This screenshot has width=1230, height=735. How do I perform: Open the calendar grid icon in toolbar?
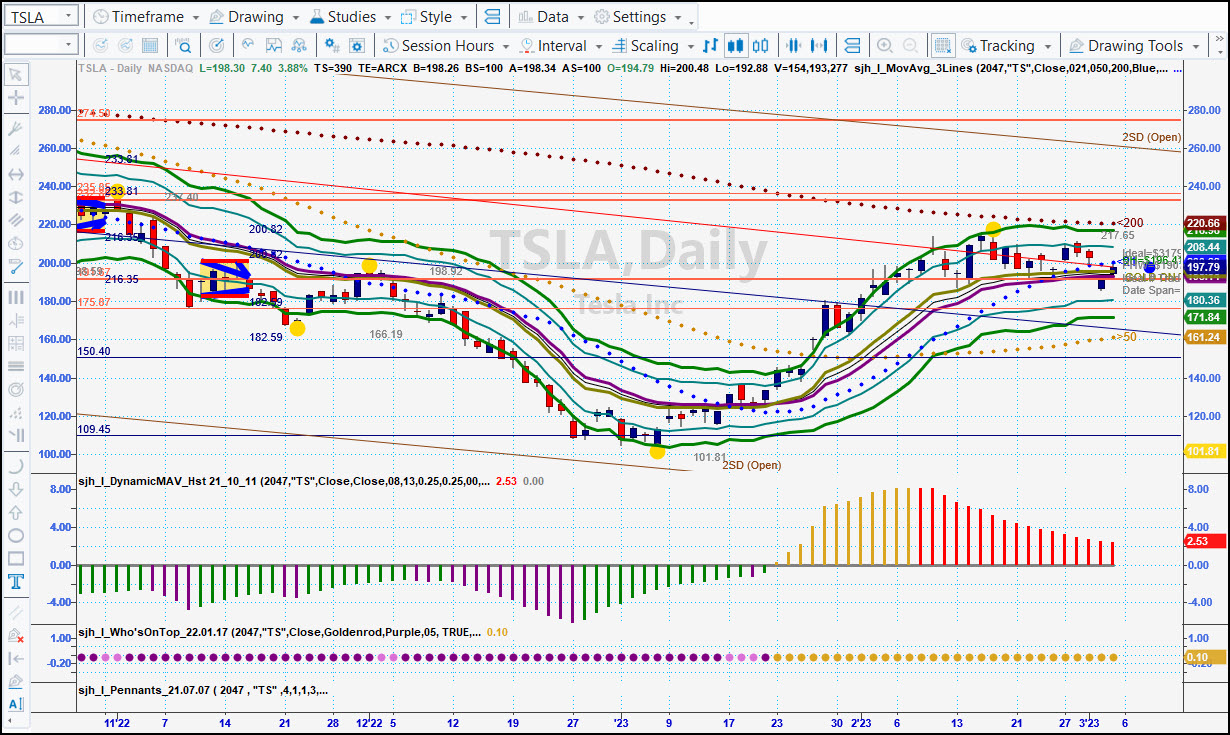click(x=150, y=46)
